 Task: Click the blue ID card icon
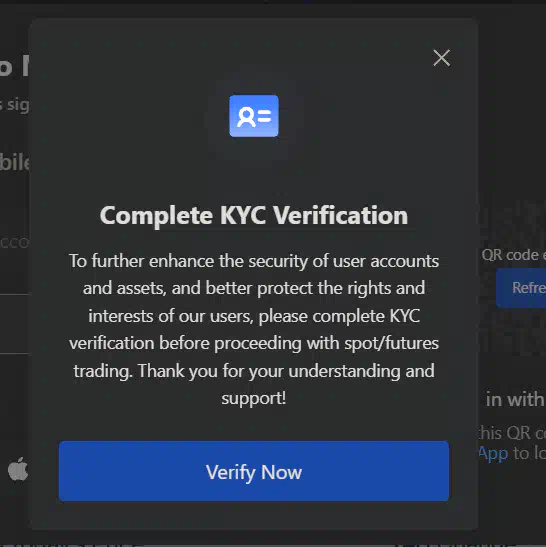click(x=254, y=116)
